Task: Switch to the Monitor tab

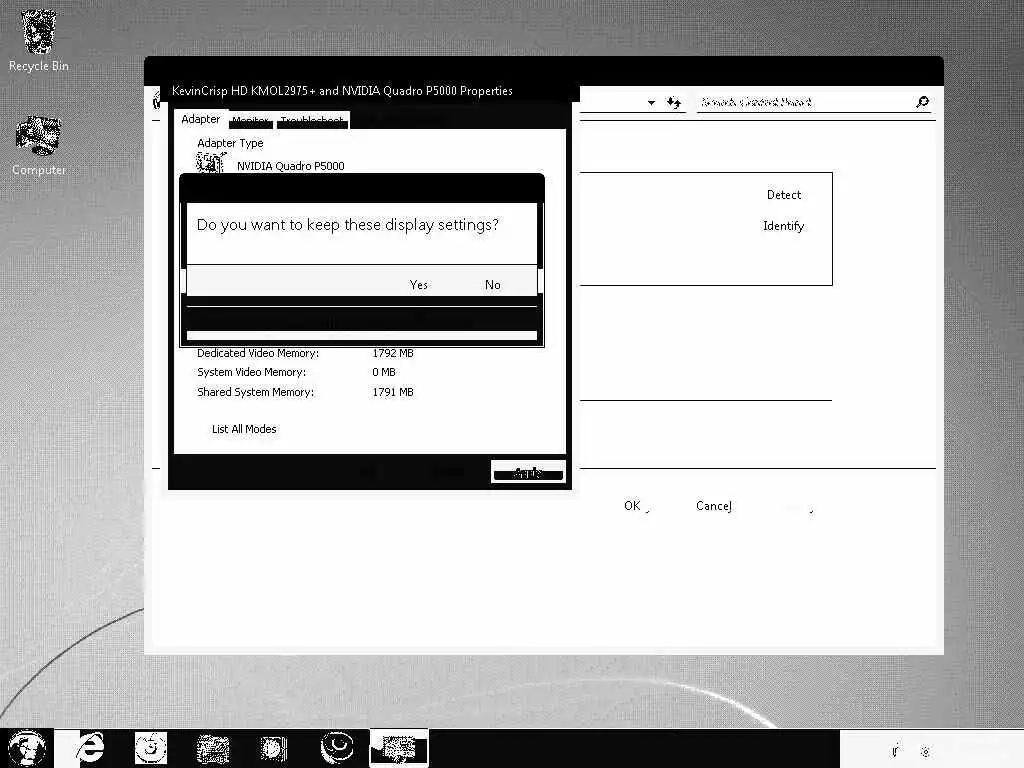Action: click(x=251, y=121)
